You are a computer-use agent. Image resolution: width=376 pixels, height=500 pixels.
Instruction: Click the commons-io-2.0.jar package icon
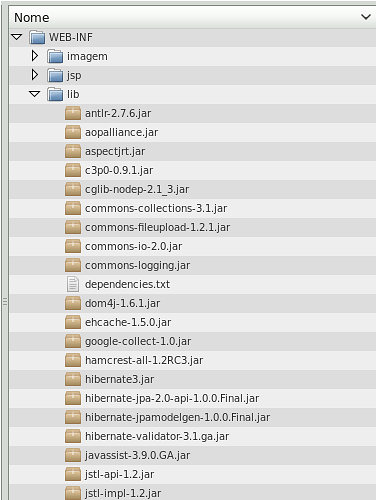[73, 246]
